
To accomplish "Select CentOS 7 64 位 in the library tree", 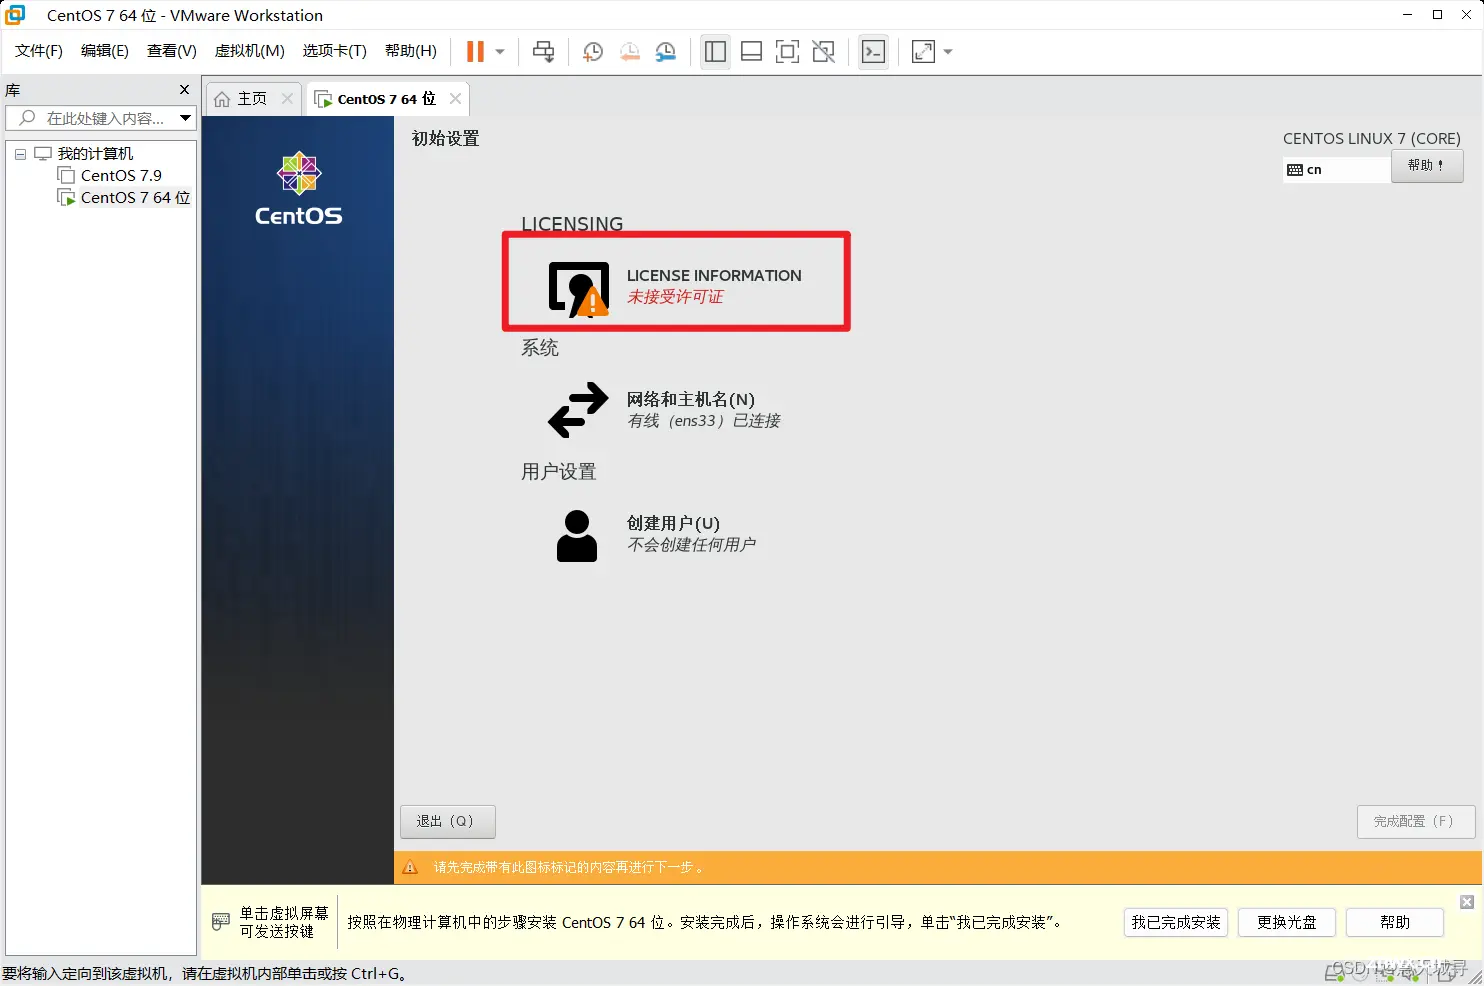I will [x=135, y=198].
